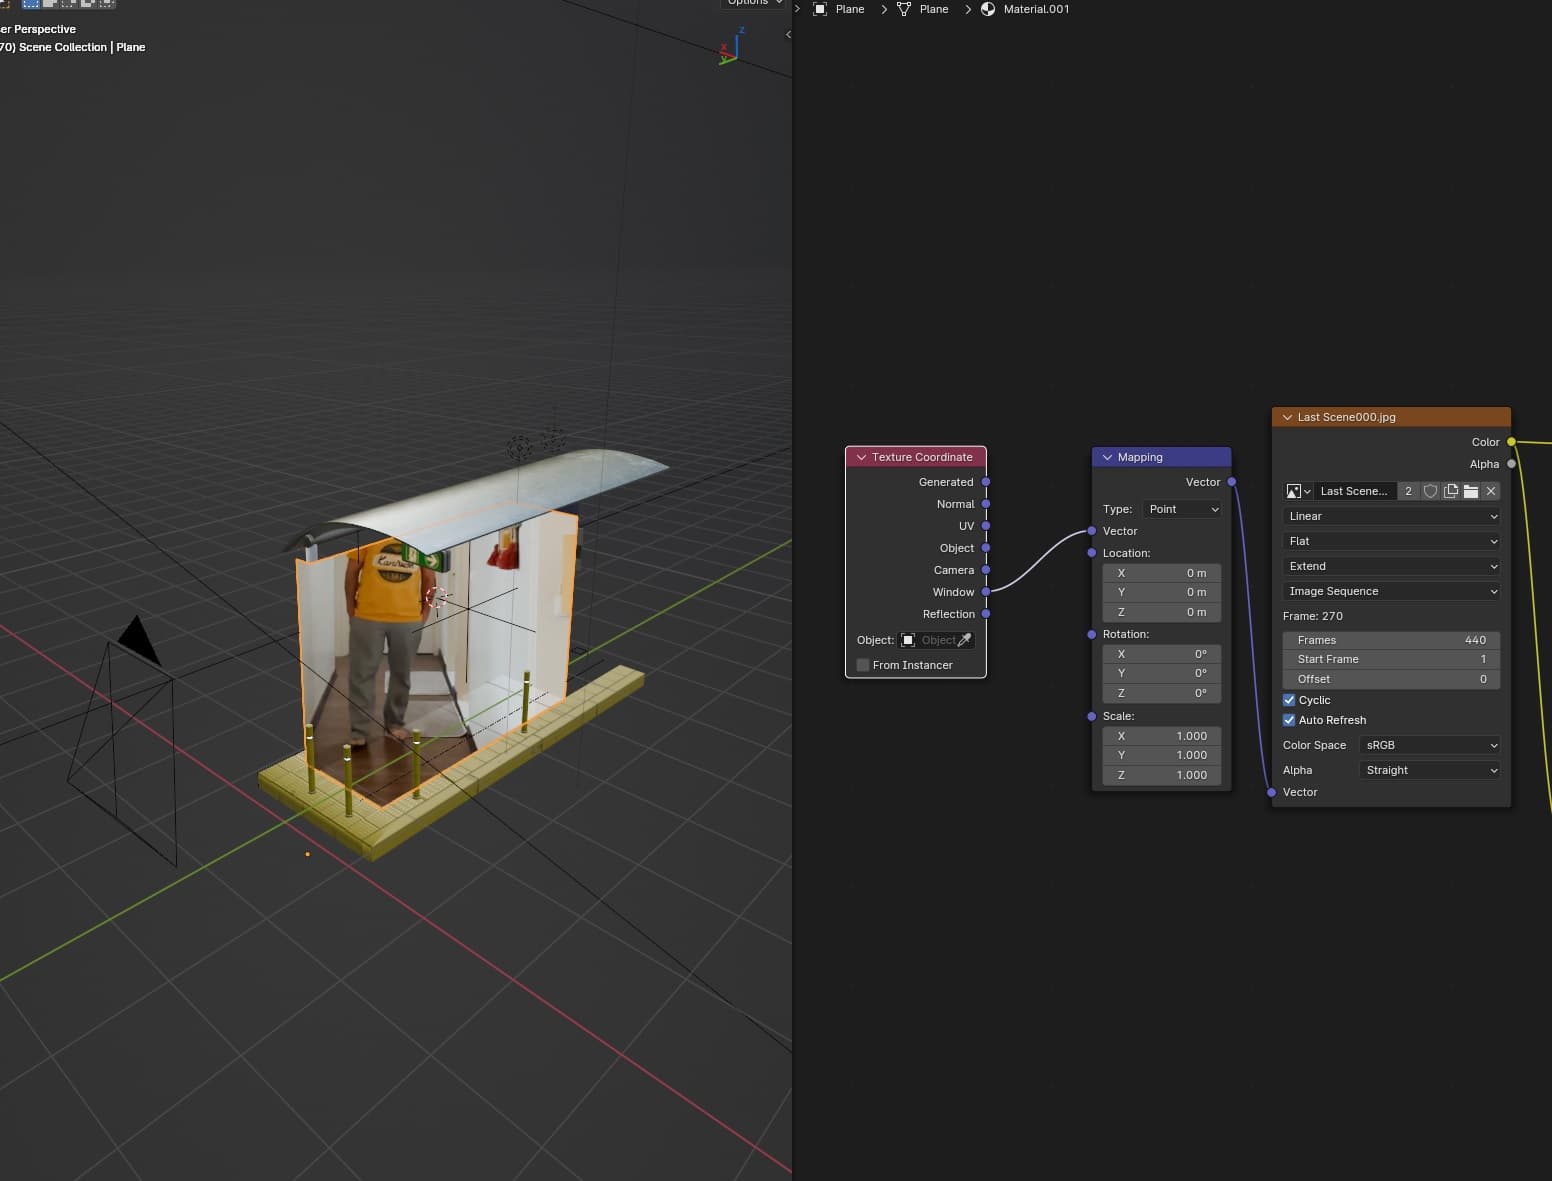This screenshot has width=1552, height=1181.
Task: Enable the From Instancer checkbox
Action: pos(863,665)
